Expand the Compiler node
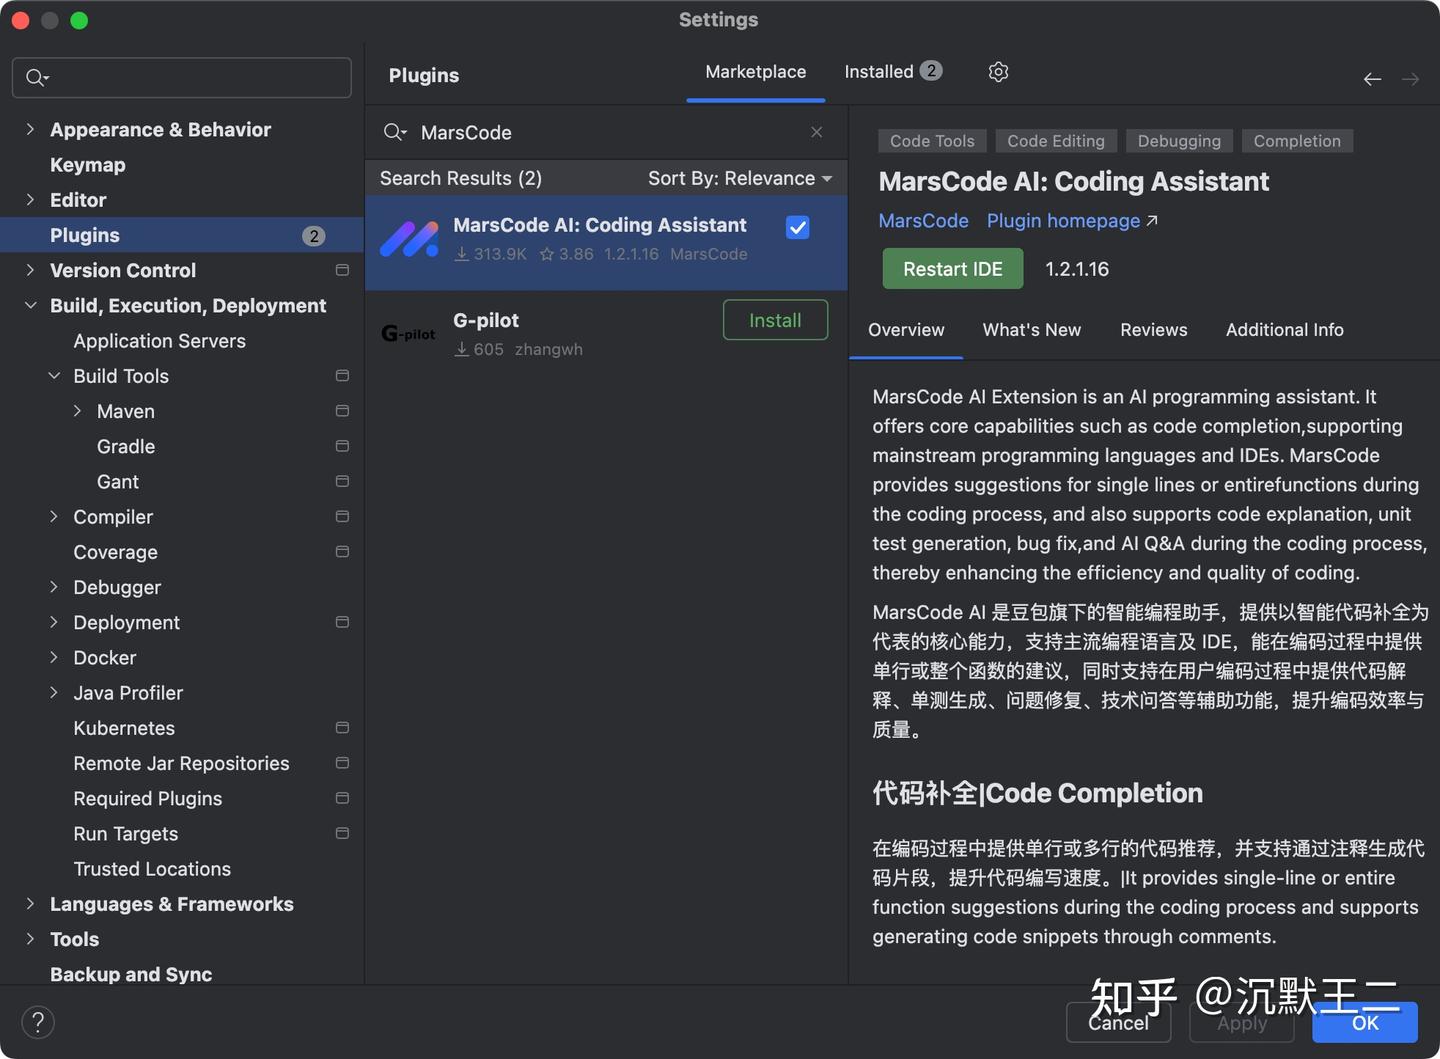The height and width of the screenshot is (1059, 1440). (54, 517)
